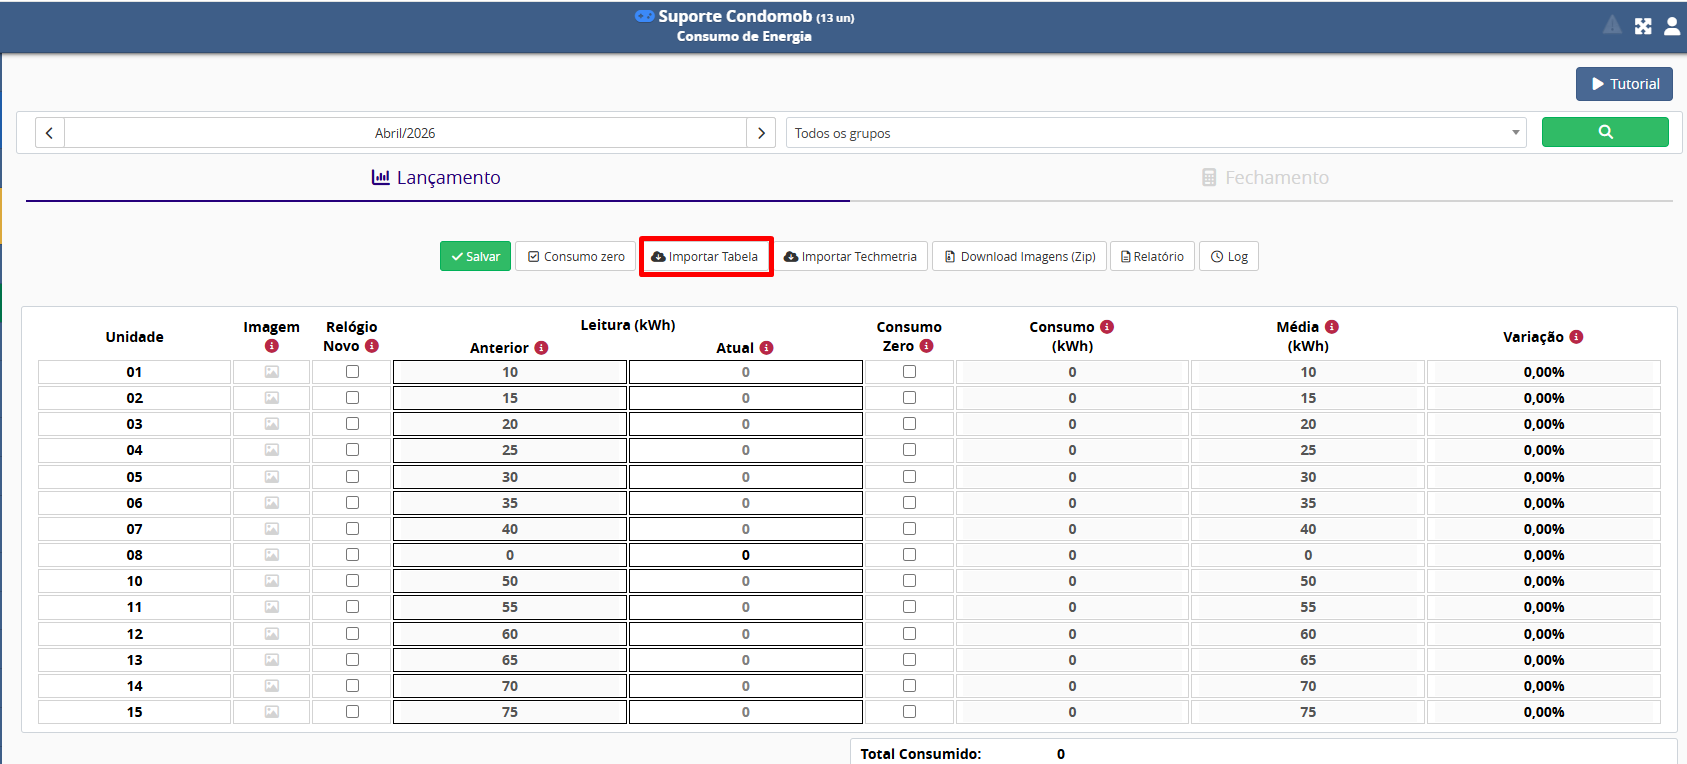This screenshot has height=764, width=1687.
Task: Open the Log button
Action: (1229, 256)
